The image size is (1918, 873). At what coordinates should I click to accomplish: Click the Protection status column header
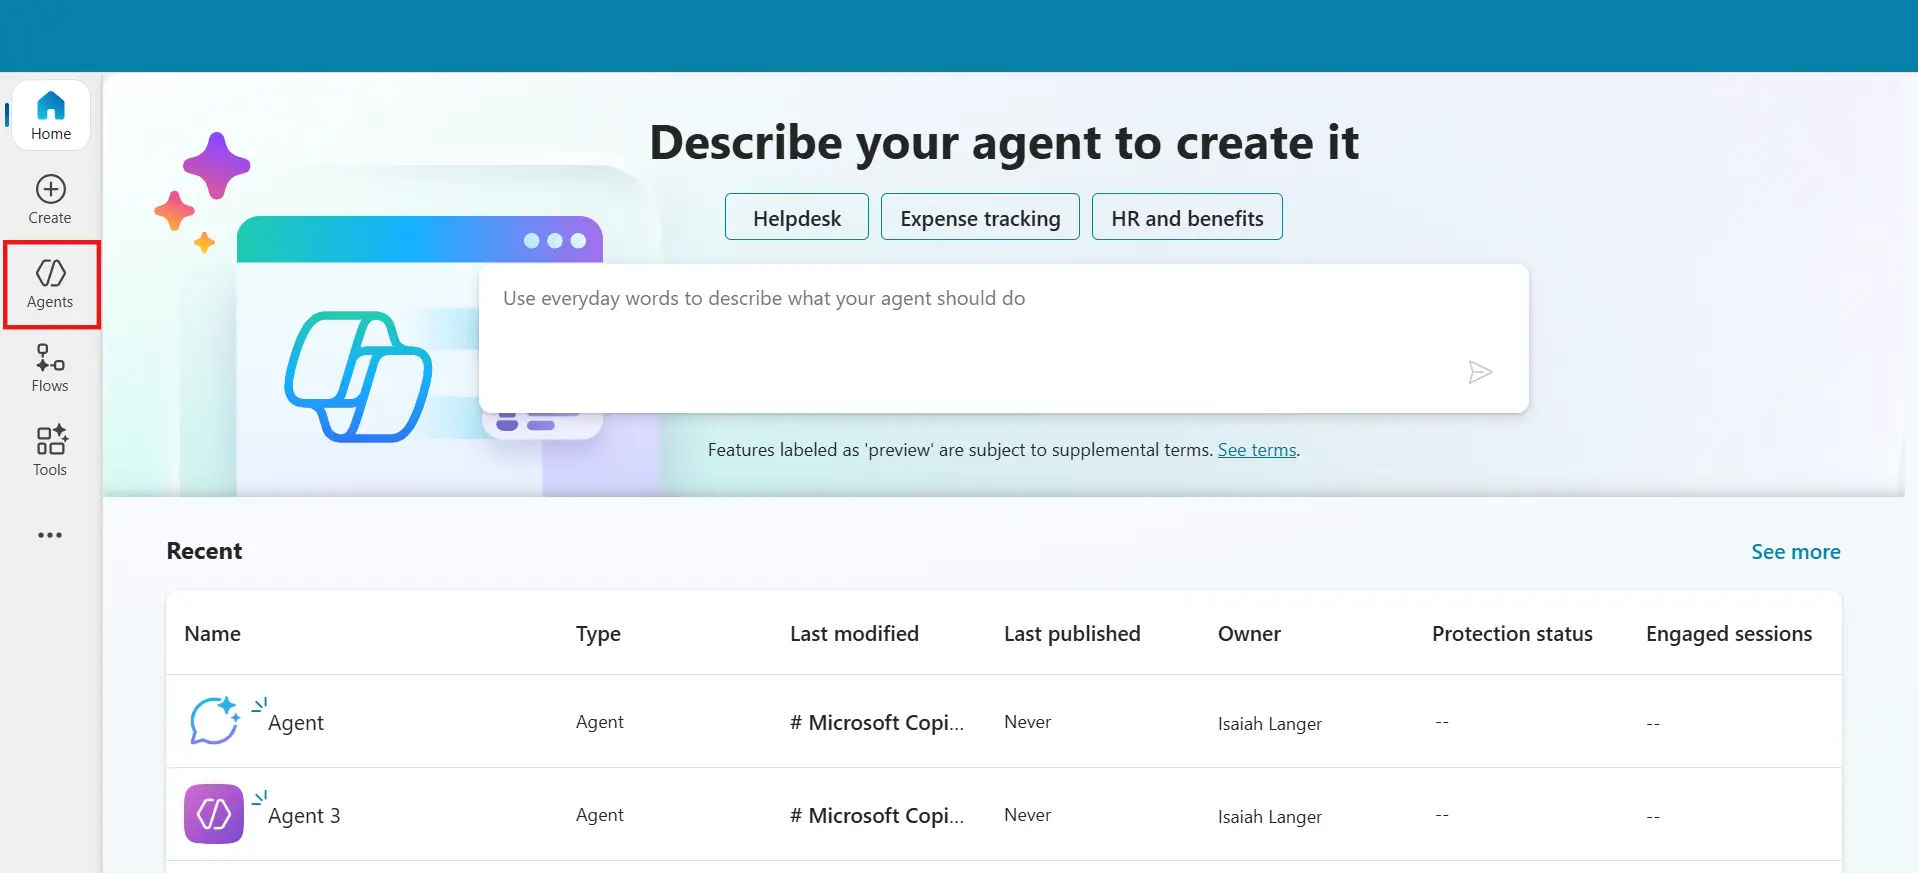[x=1512, y=634]
